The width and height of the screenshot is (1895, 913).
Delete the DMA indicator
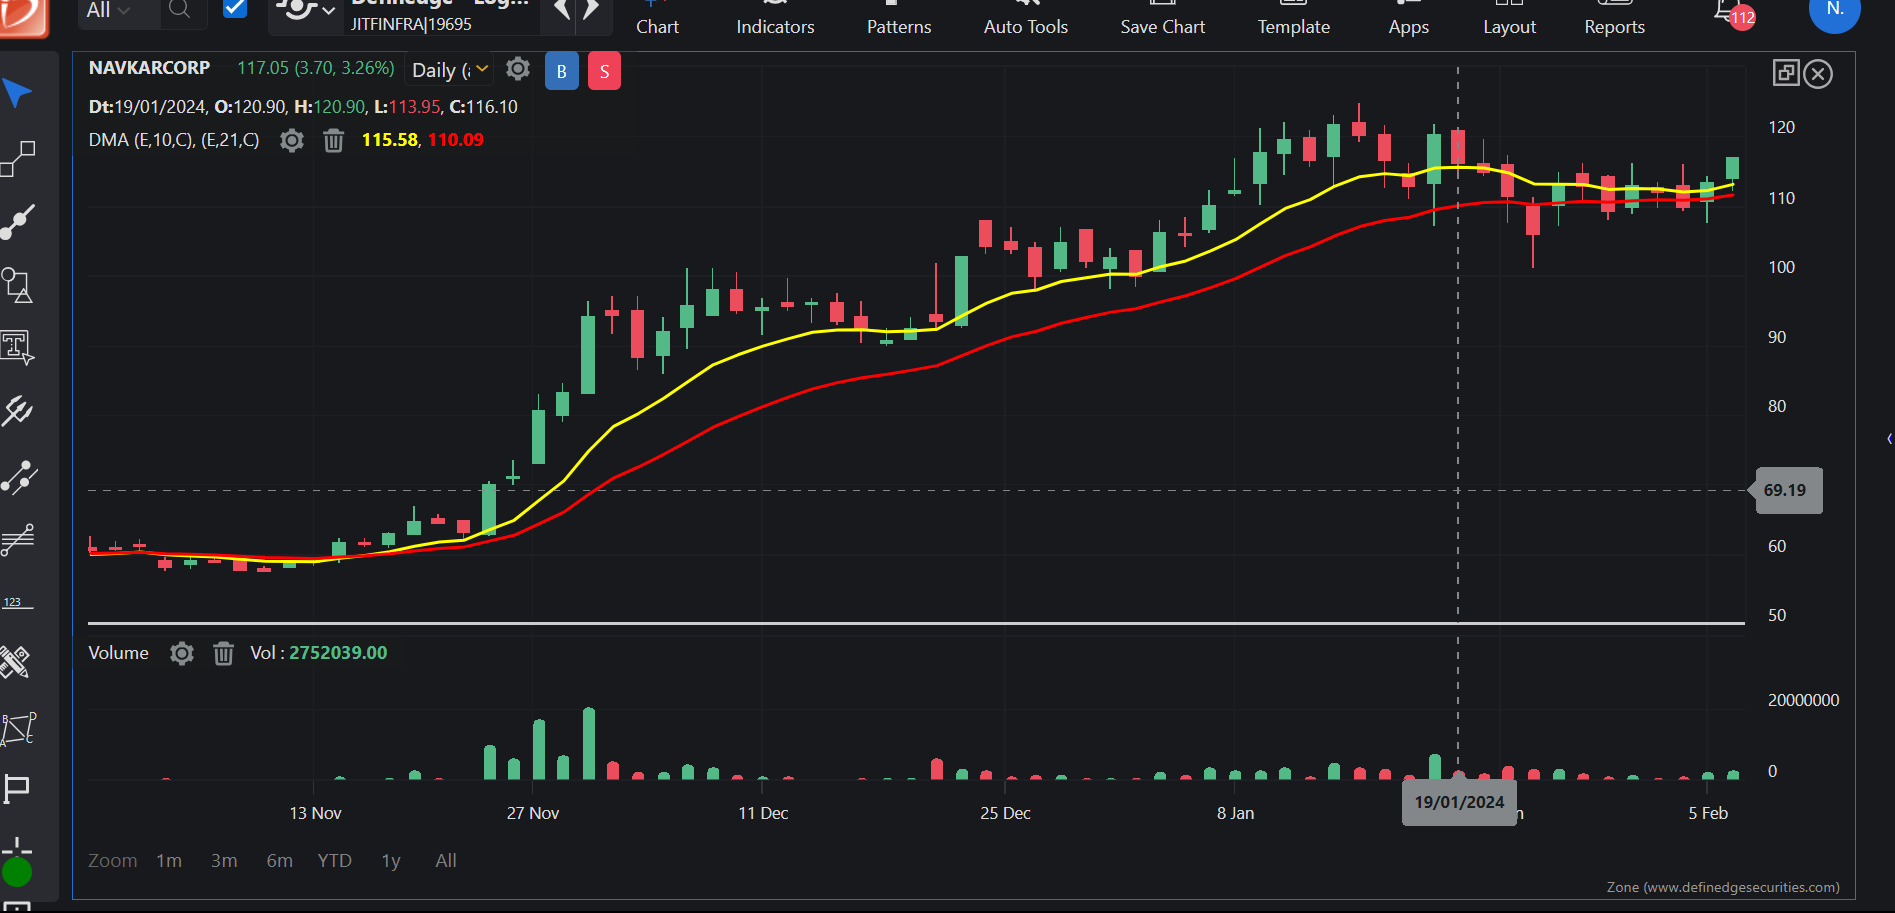334,140
